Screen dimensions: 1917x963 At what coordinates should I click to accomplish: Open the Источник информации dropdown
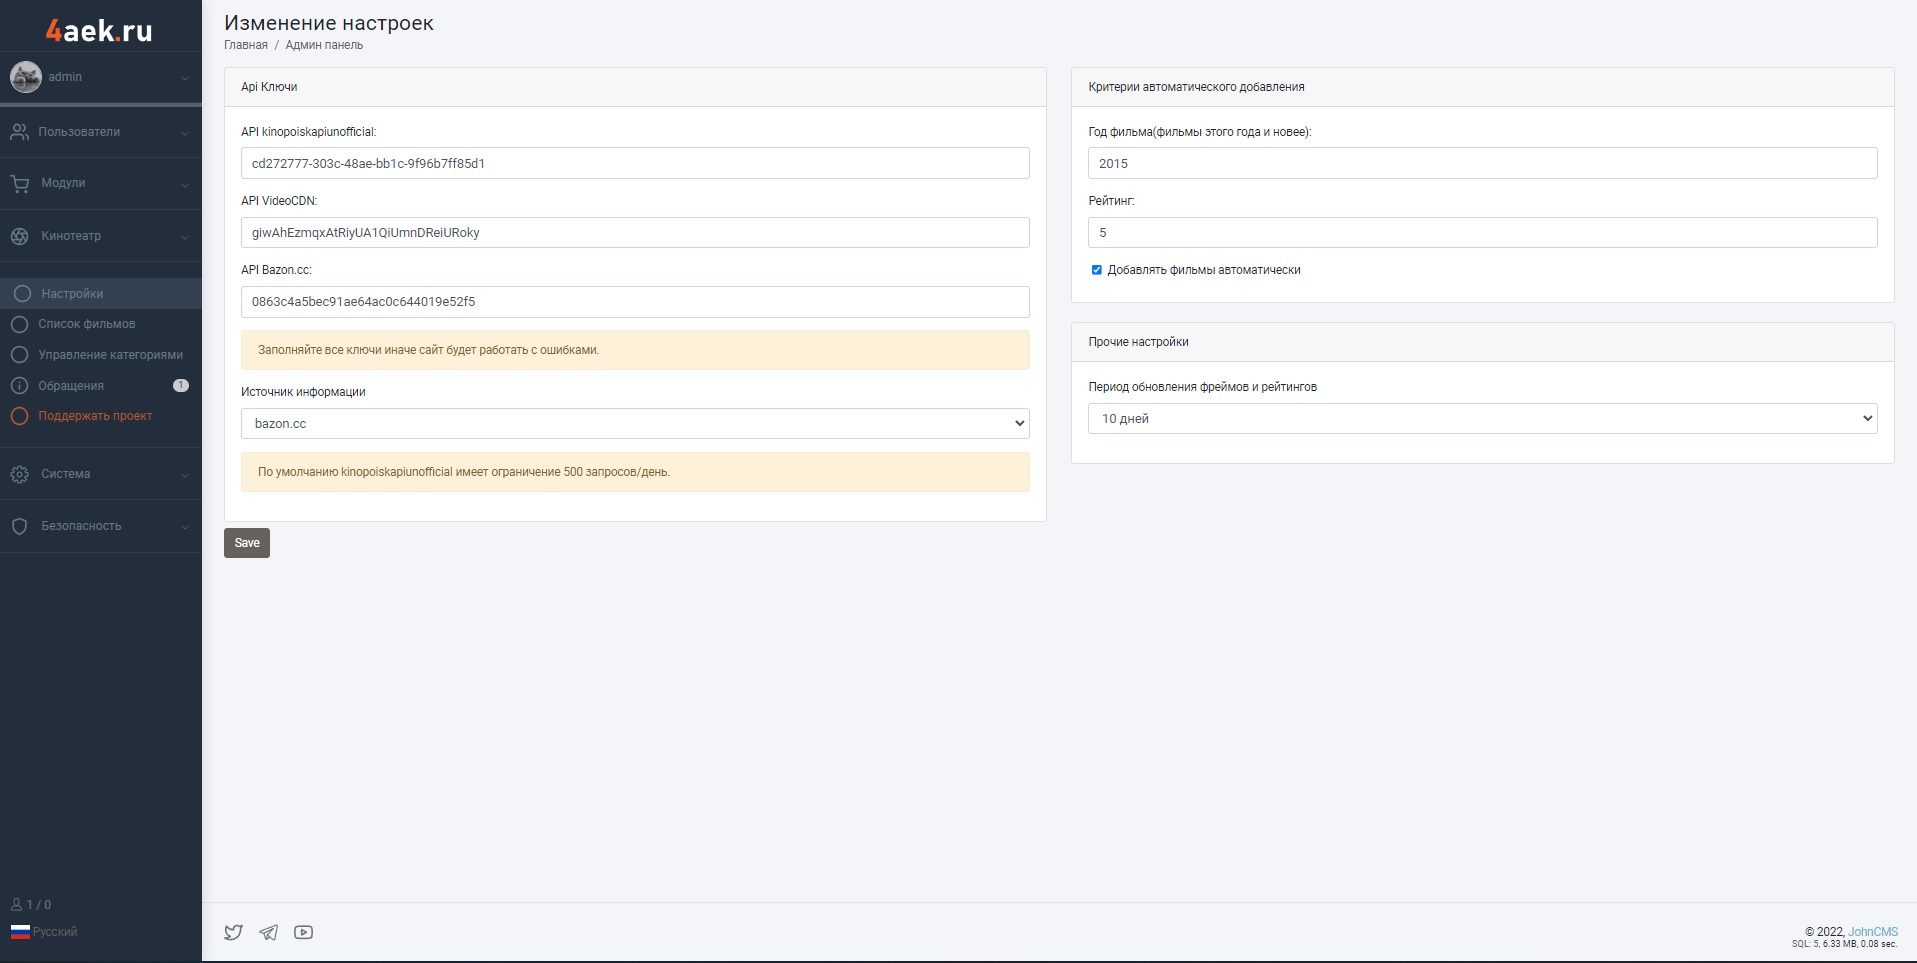(x=634, y=424)
